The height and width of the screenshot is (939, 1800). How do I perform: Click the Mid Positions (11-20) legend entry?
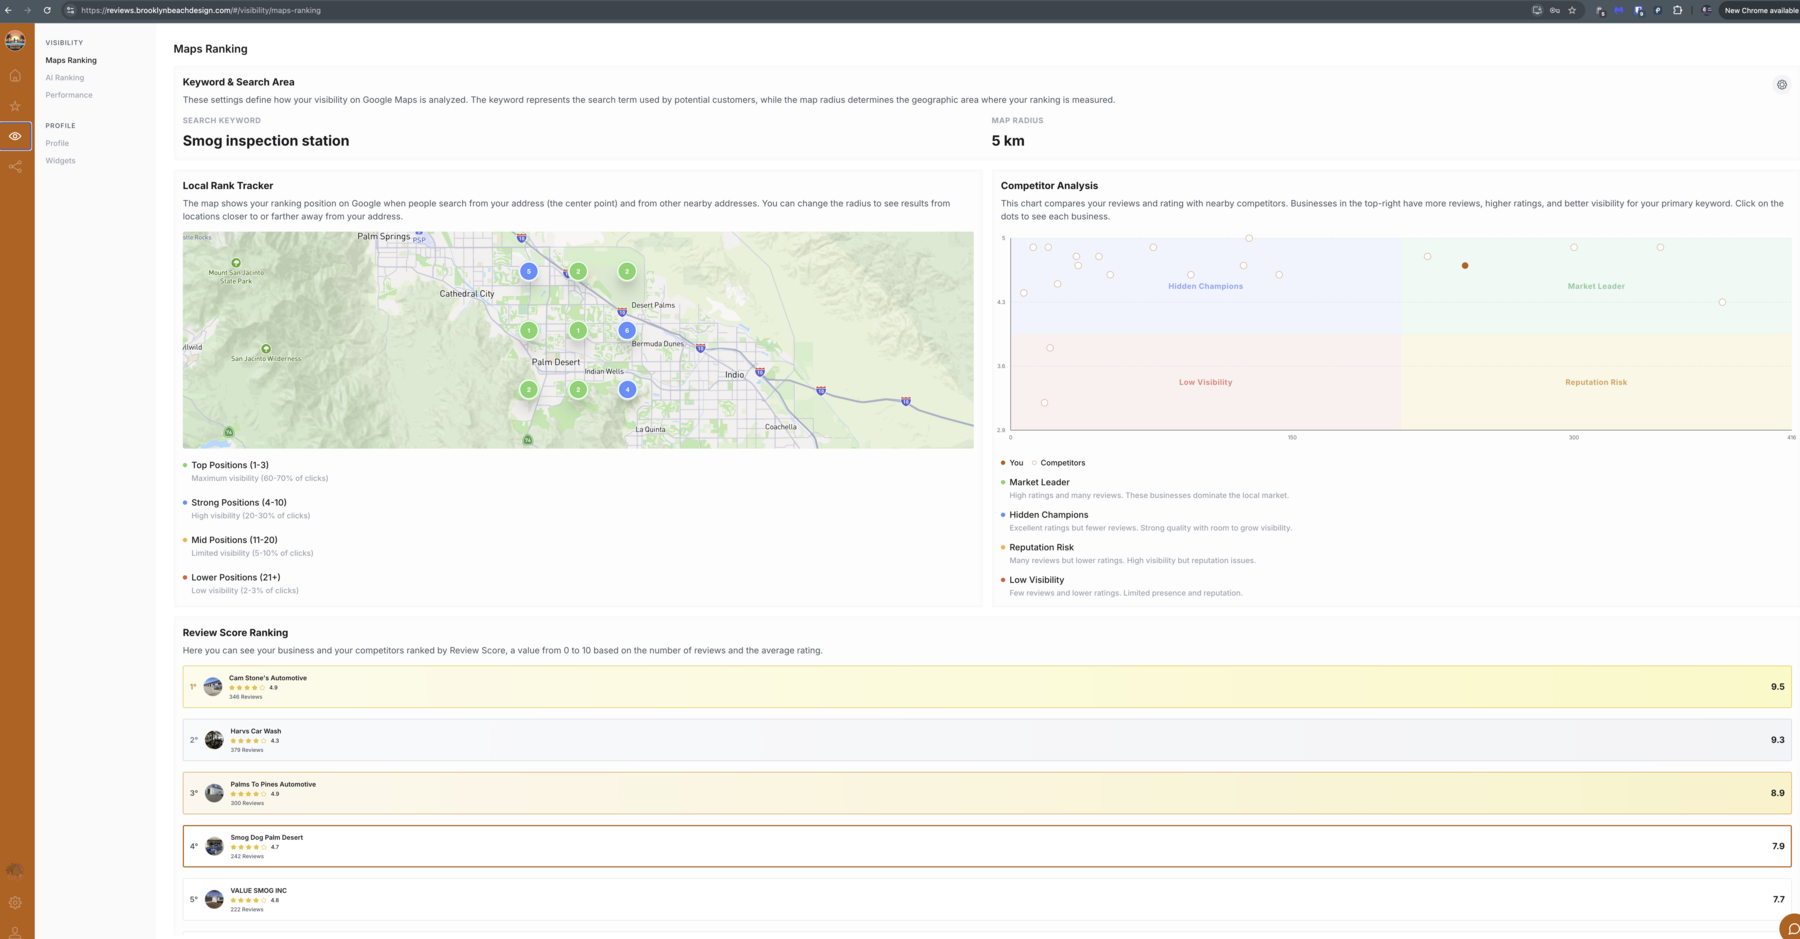(x=234, y=540)
